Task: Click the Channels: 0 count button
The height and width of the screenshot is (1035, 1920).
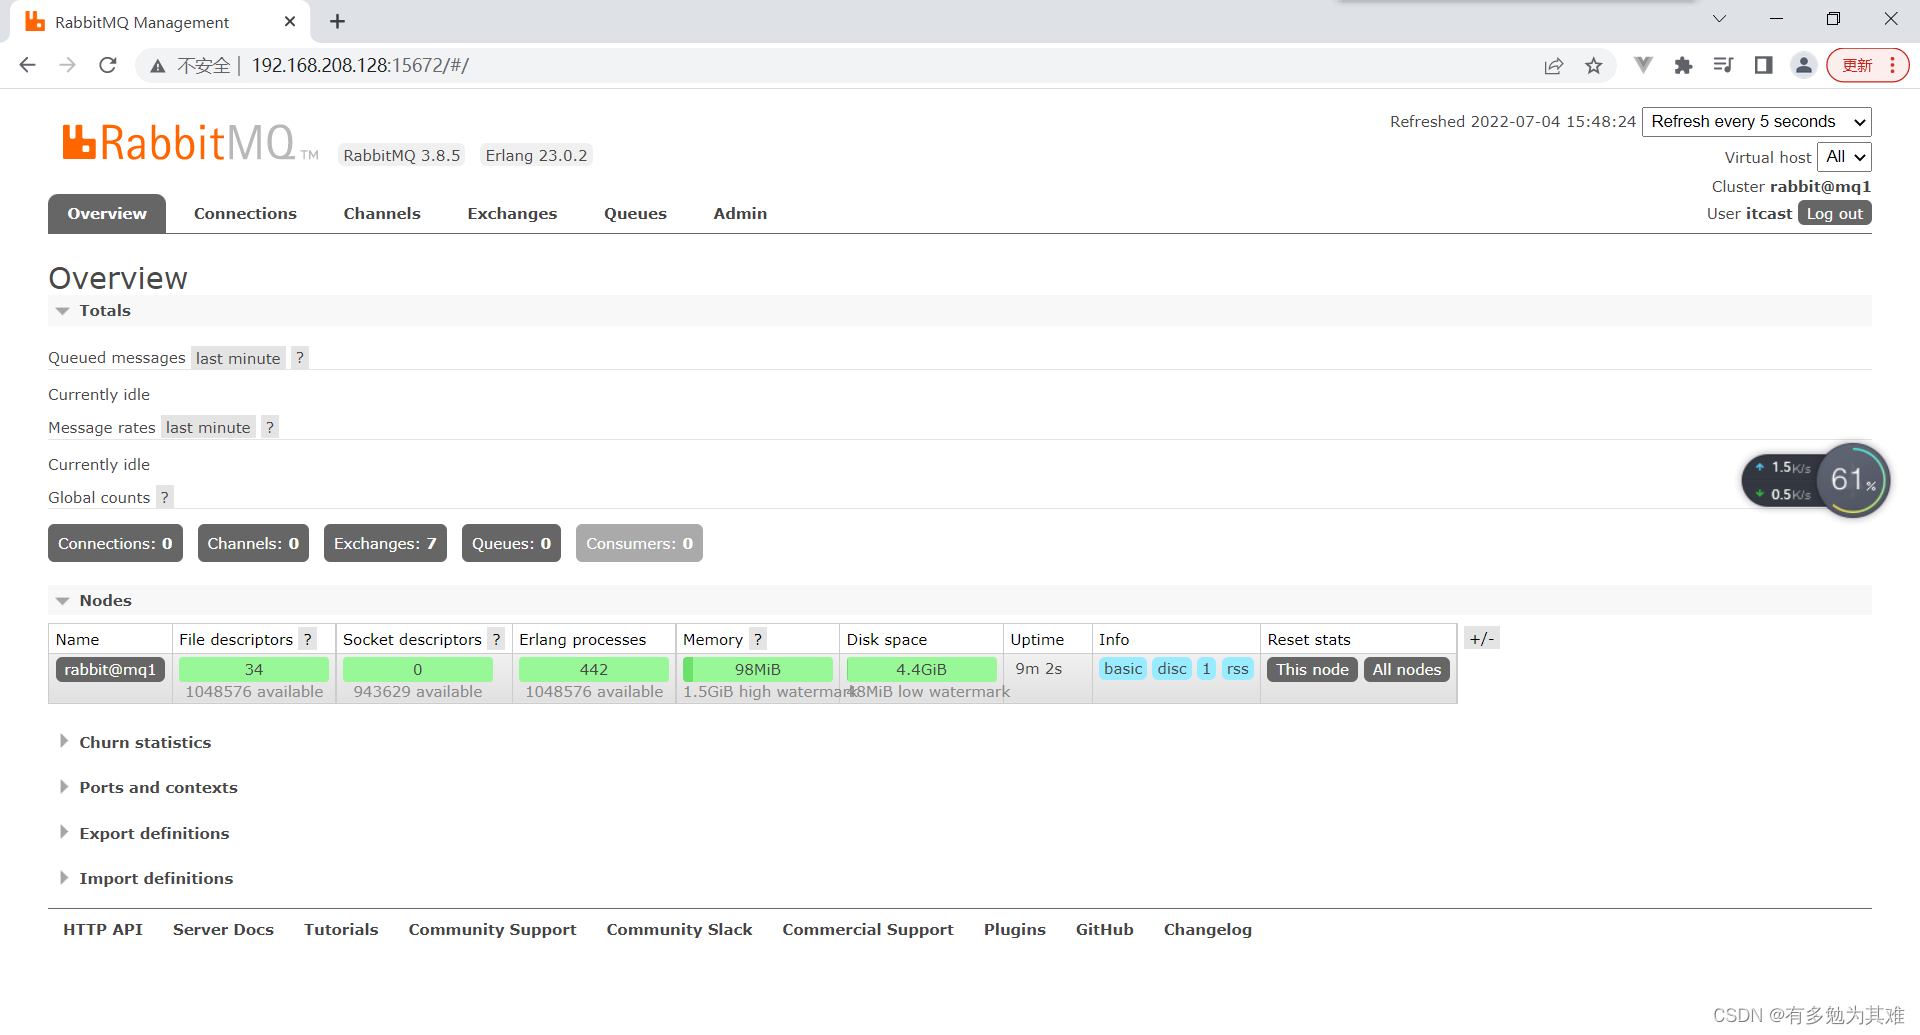Action: pos(253,543)
